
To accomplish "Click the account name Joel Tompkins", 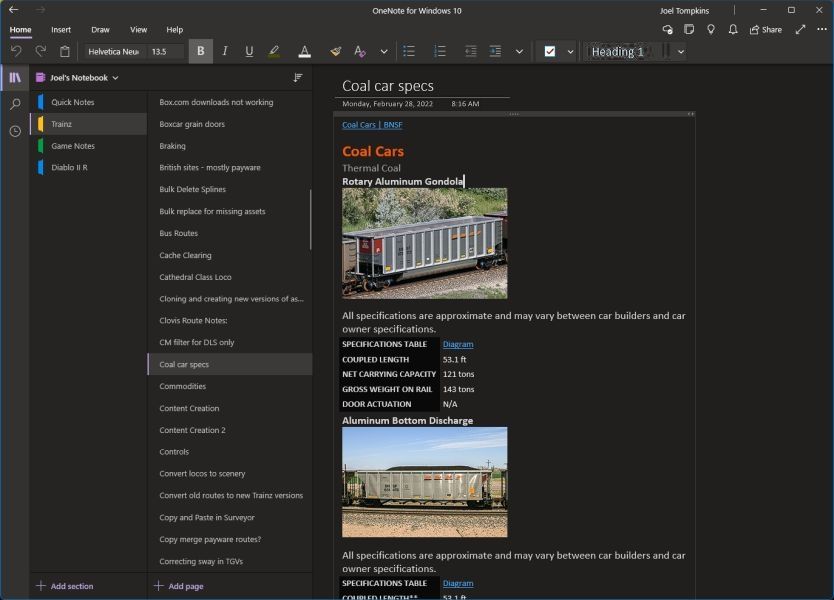I will click(x=685, y=11).
